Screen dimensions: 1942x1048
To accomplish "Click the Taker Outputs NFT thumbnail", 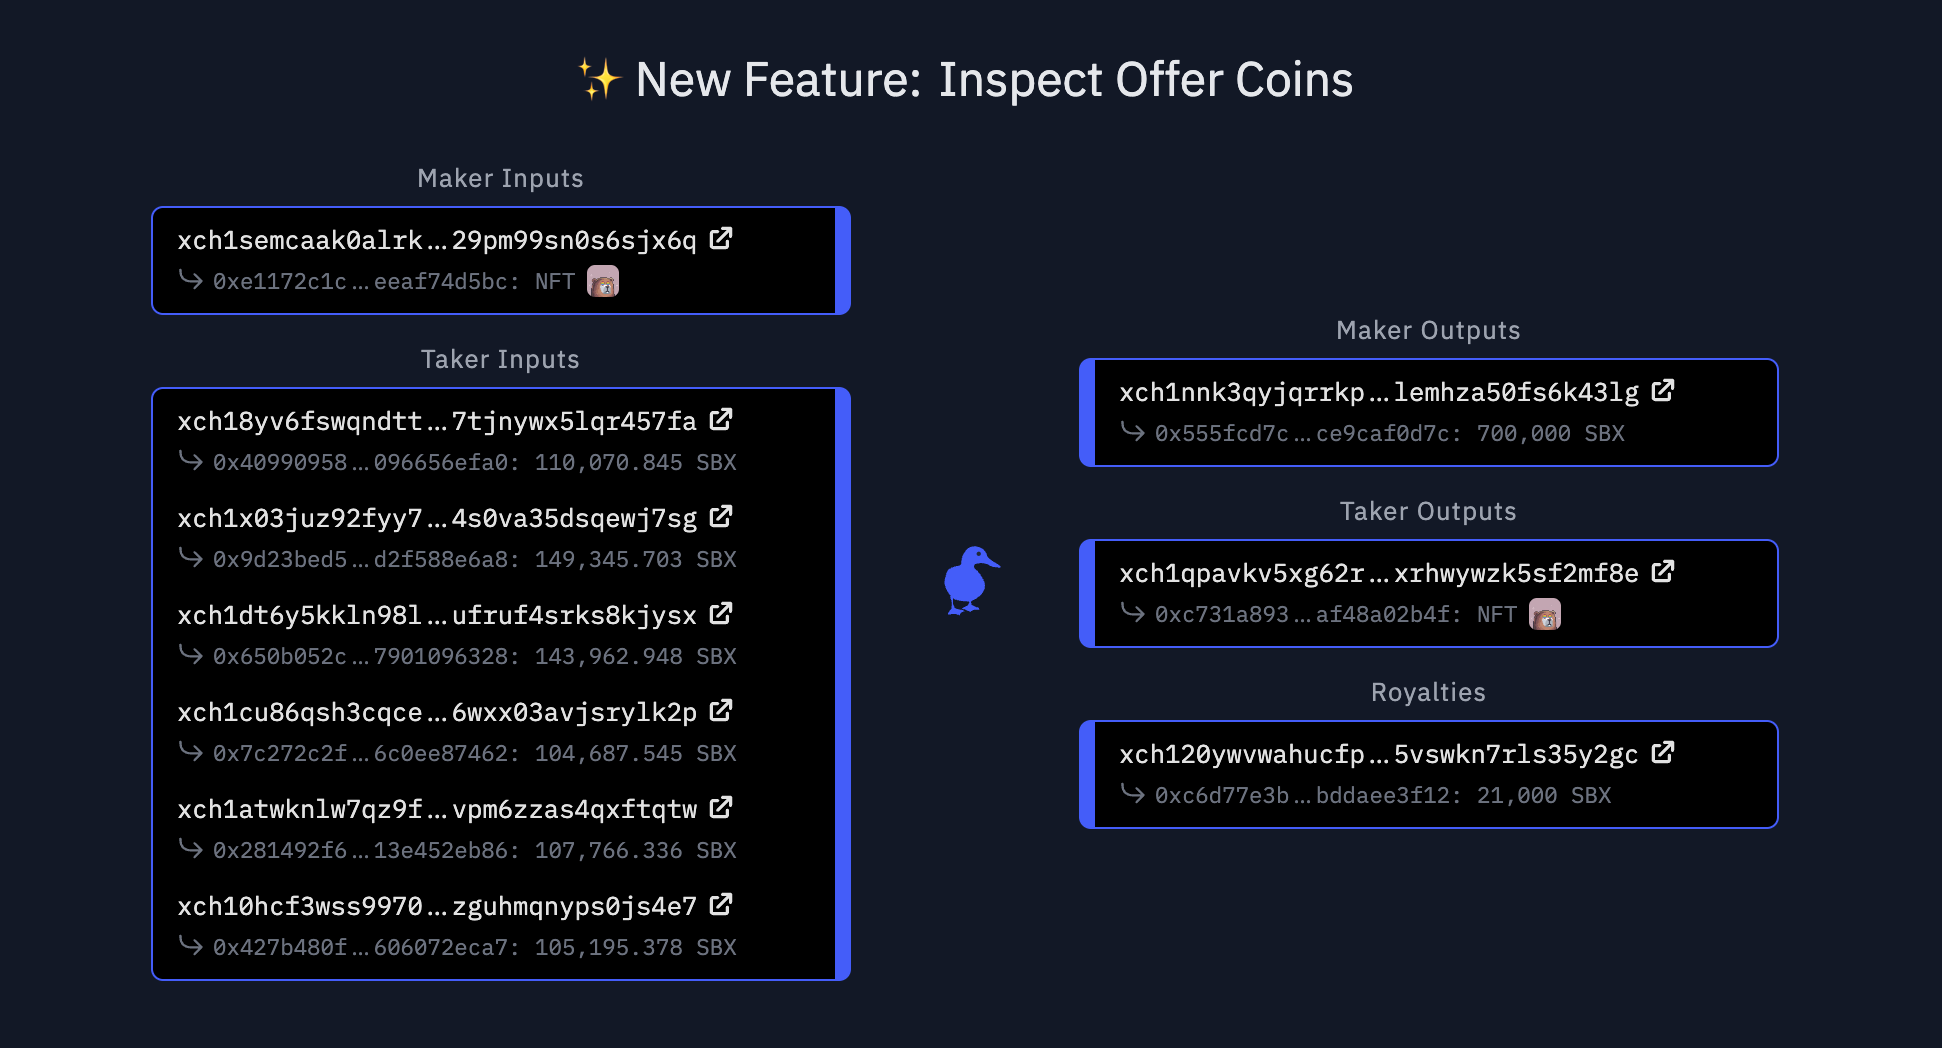I will tap(1545, 615).
